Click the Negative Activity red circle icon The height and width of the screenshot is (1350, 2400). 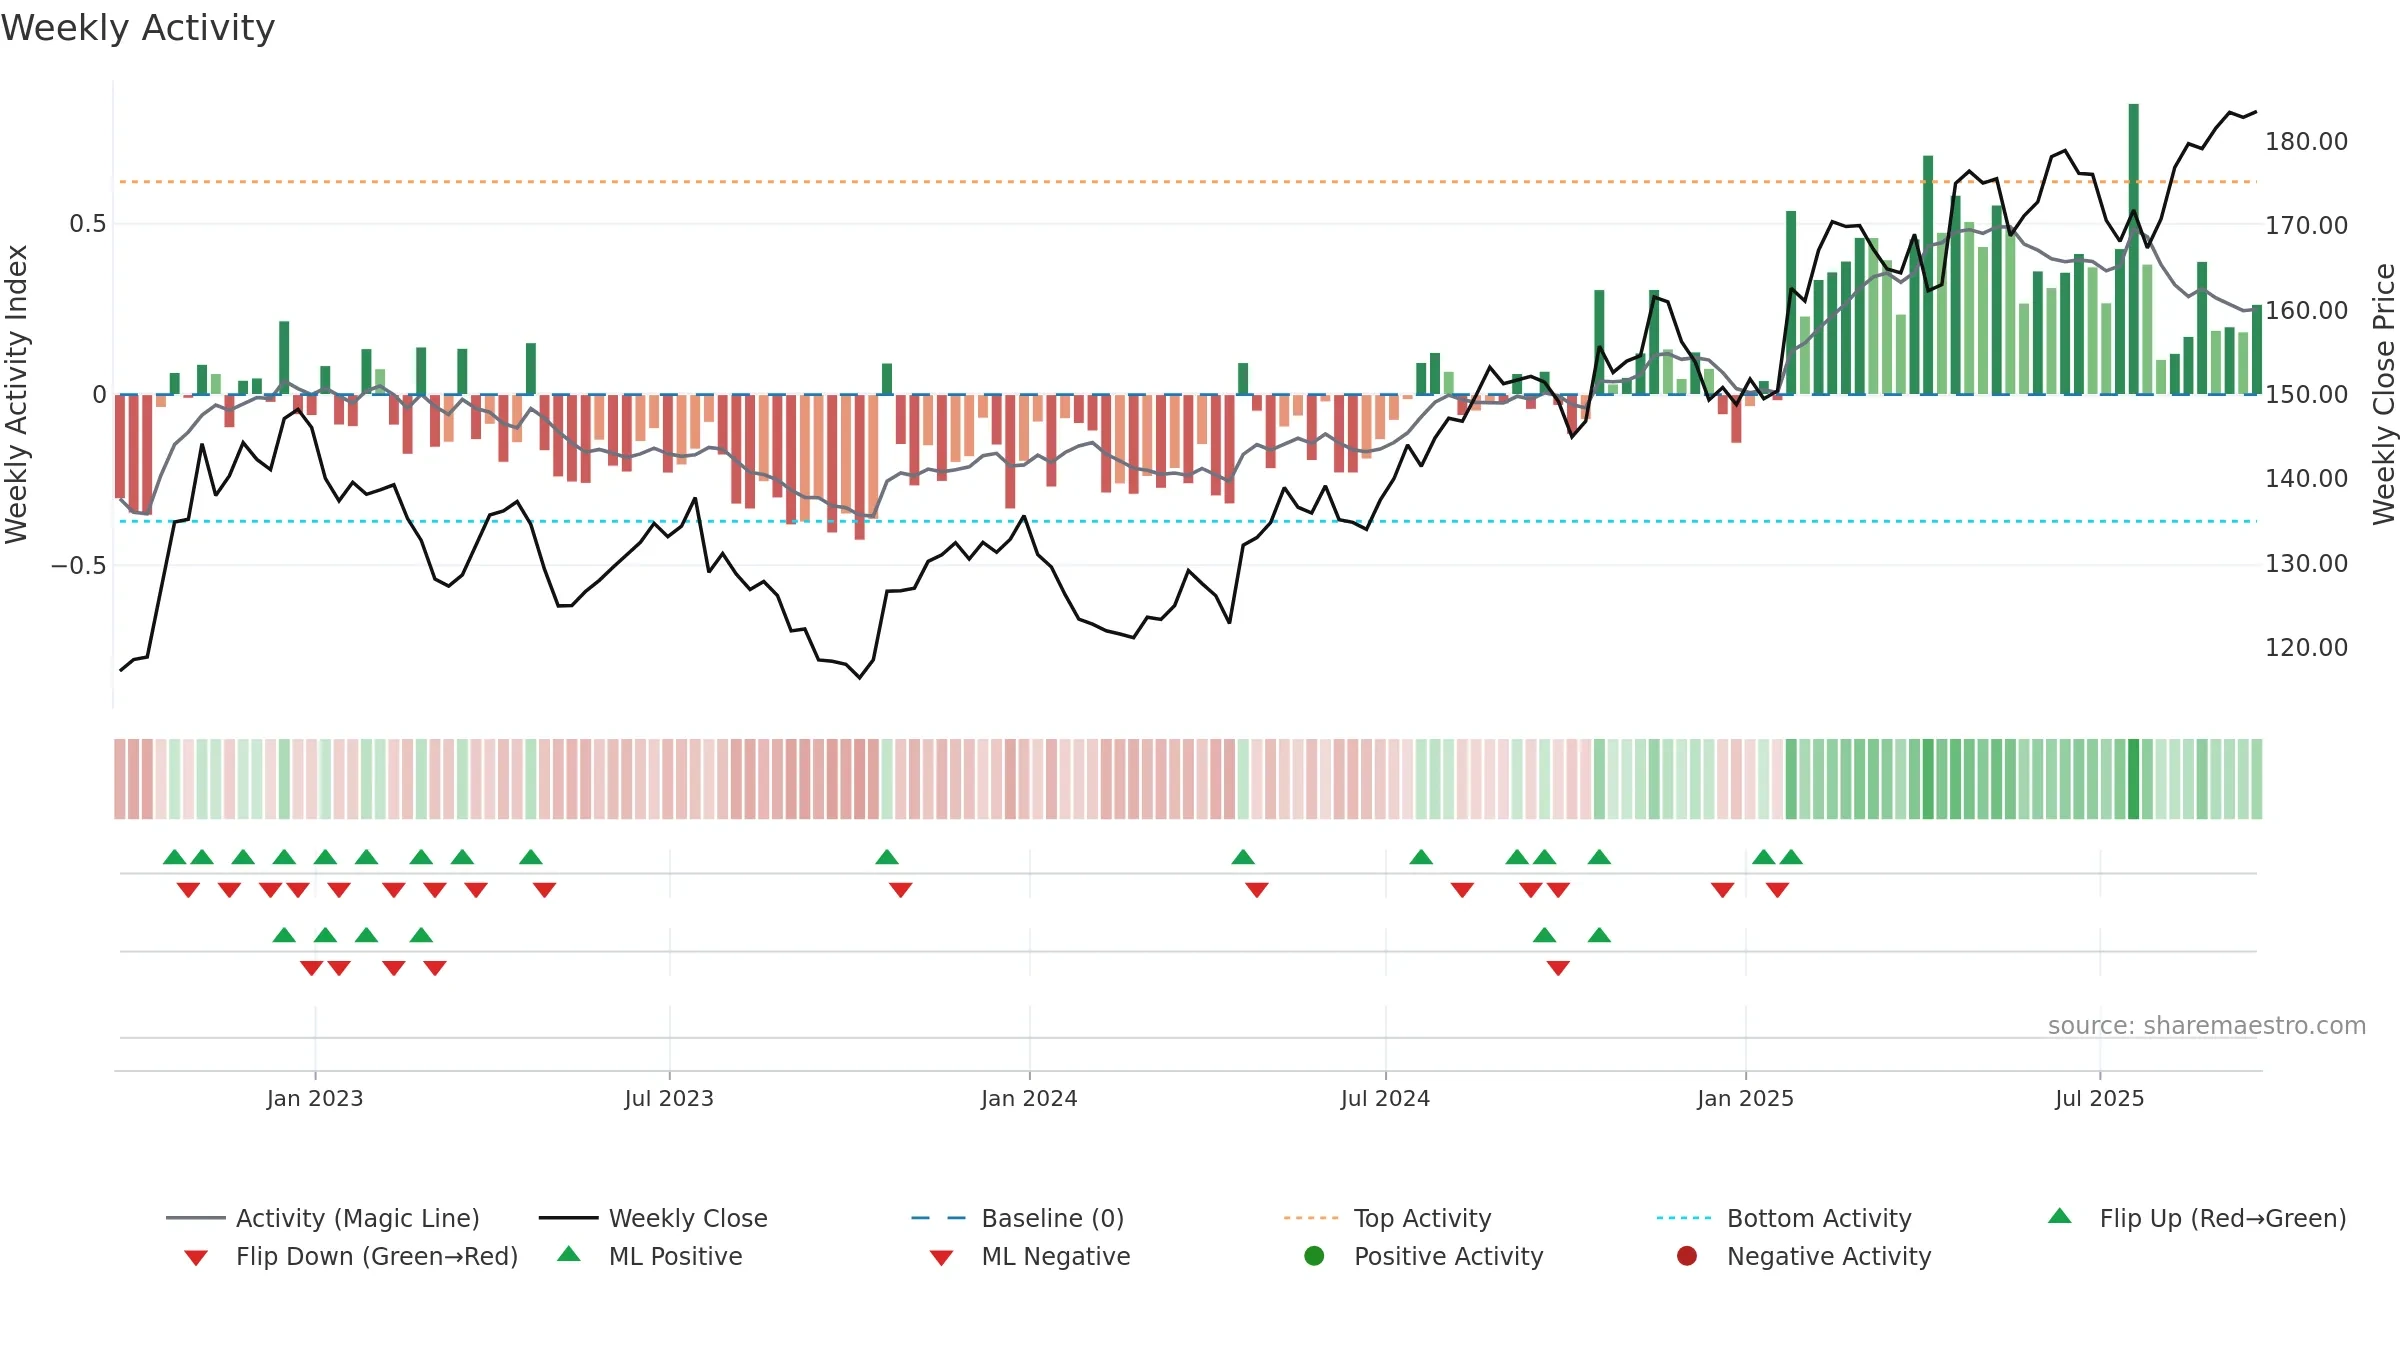(x=1687, y=1256)
